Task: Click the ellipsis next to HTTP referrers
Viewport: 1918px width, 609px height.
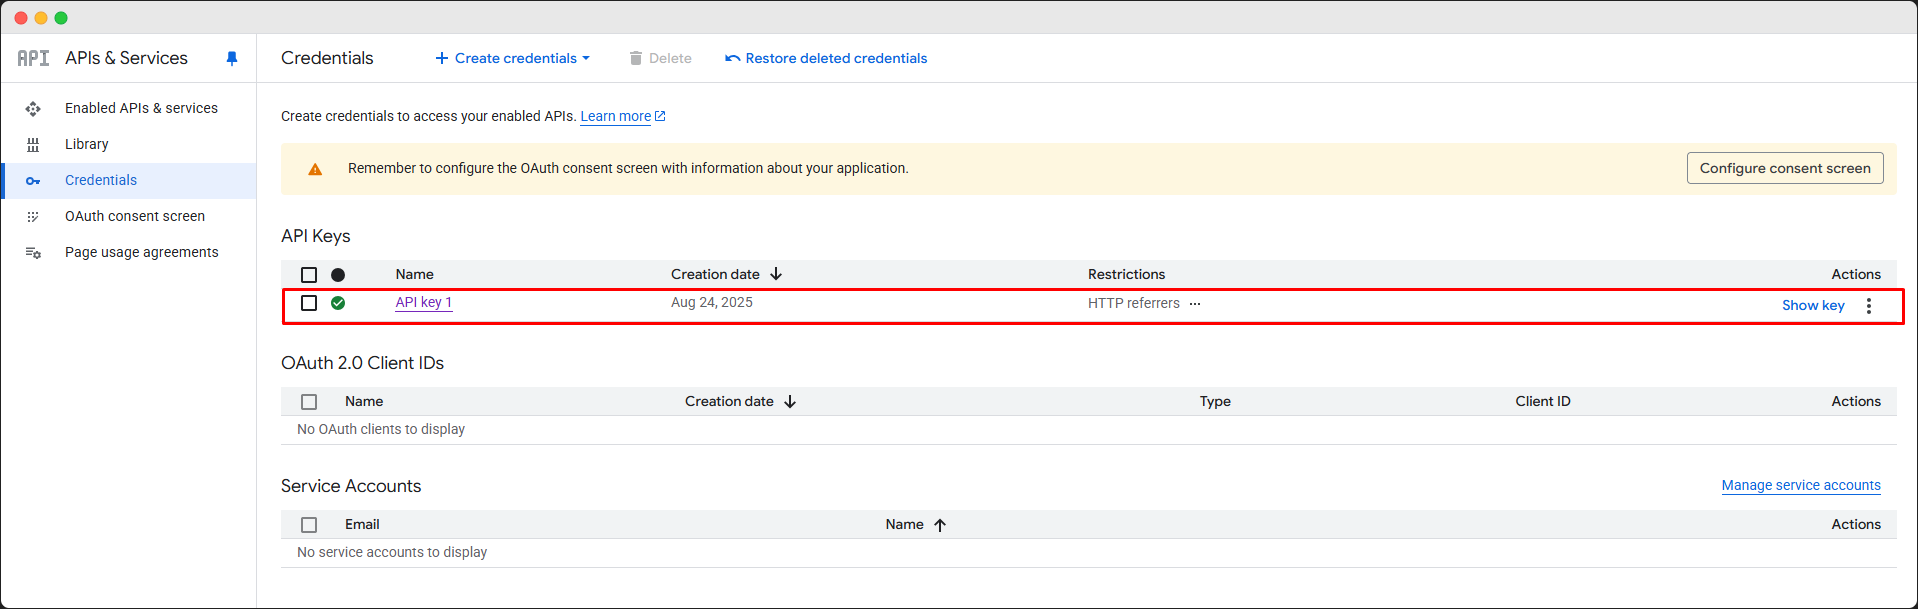Action: pos(1195,303)
